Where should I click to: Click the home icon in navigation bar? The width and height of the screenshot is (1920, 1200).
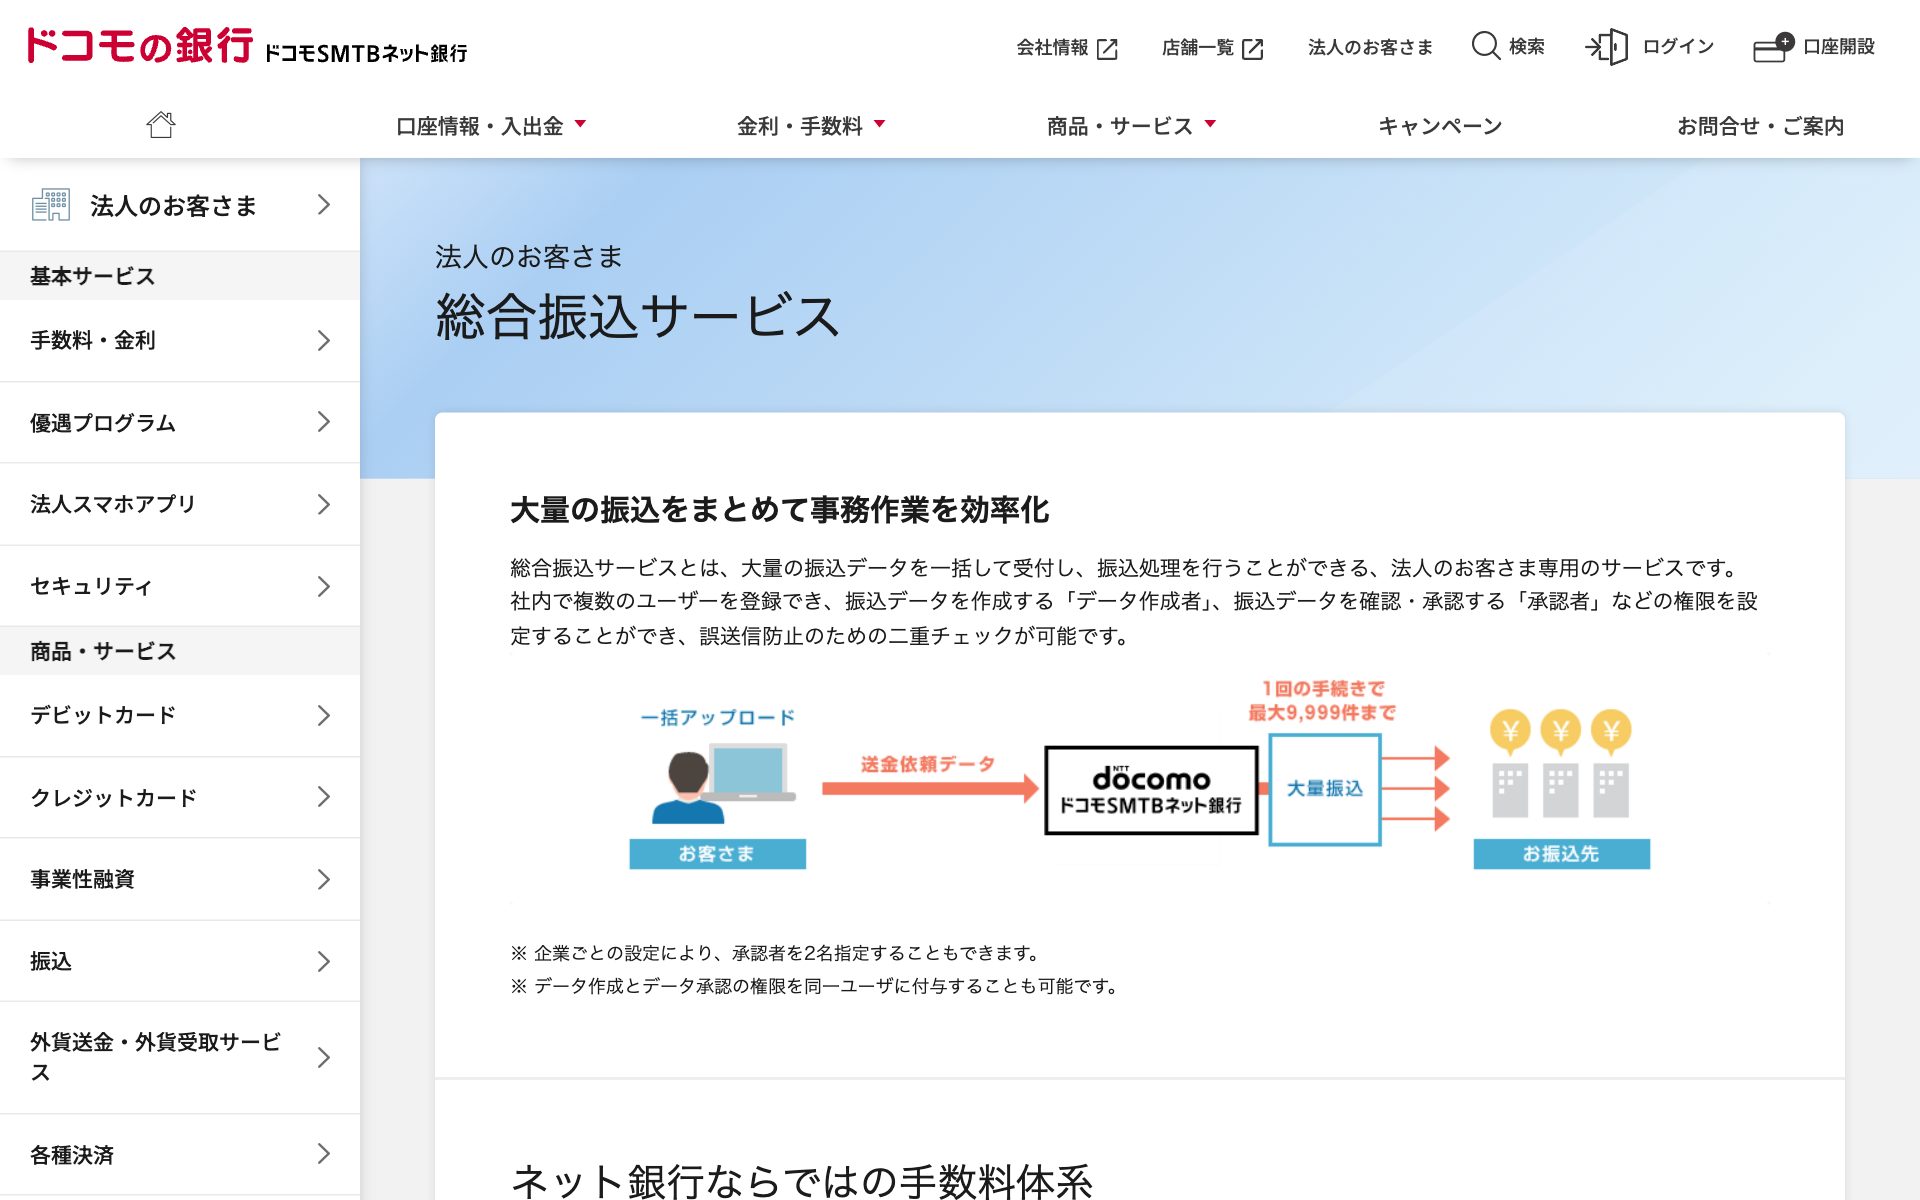(x=160, y=125)
